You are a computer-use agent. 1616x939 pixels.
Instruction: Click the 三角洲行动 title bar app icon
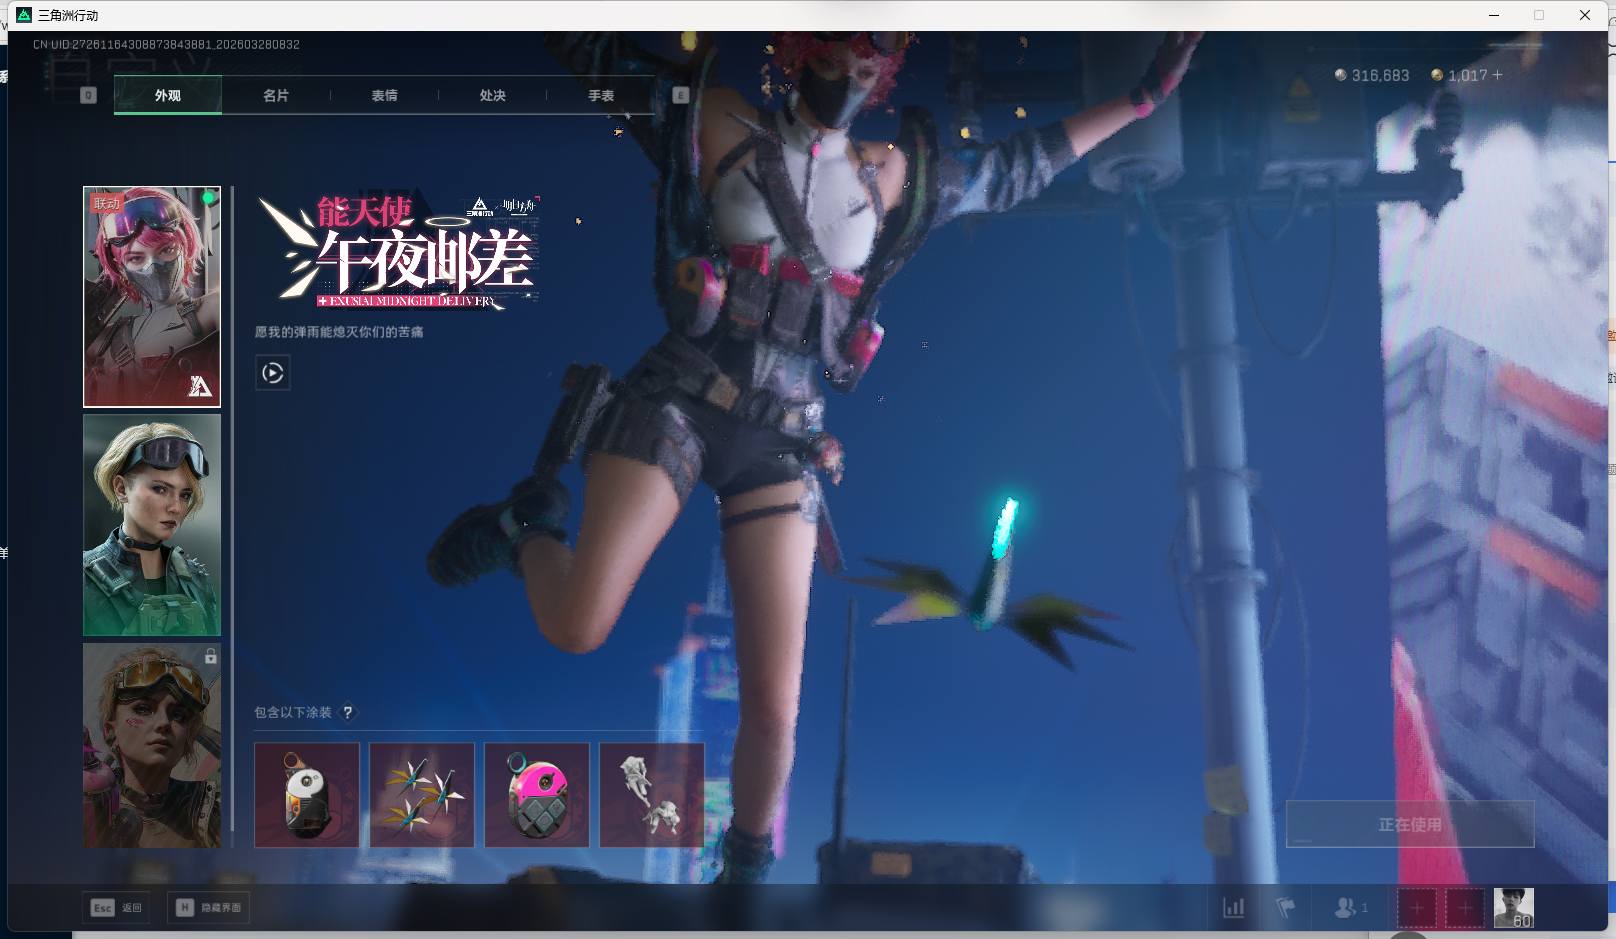click(x=25, y=15)
